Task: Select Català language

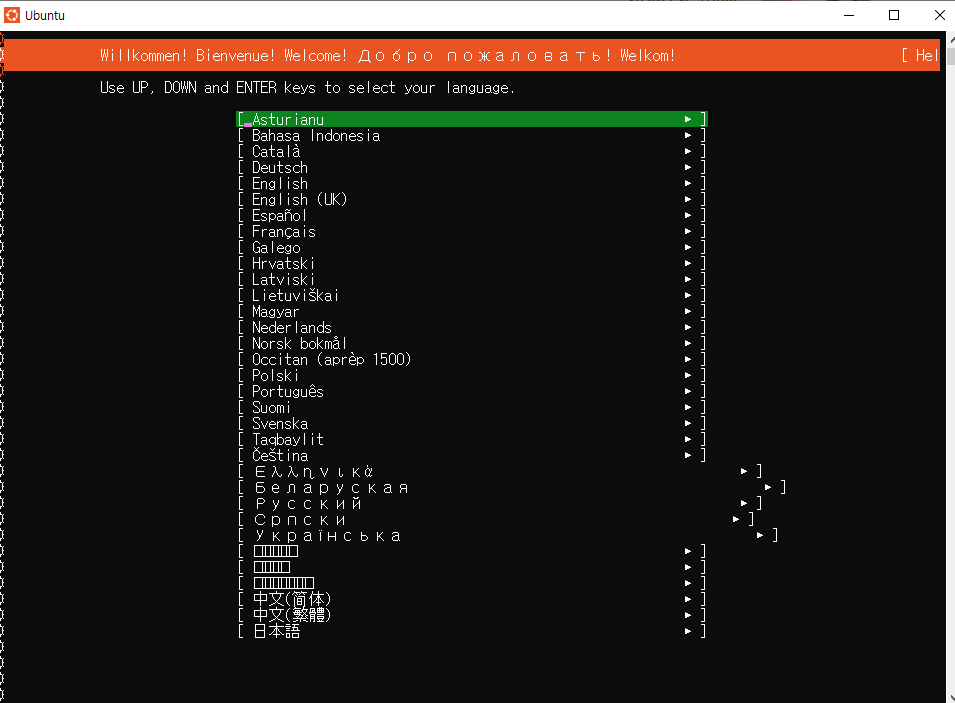Action: (x=472, y=151)
